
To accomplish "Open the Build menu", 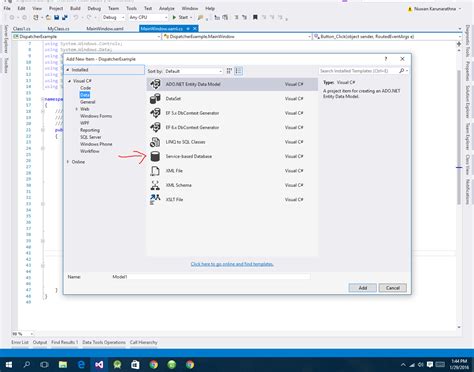I will pos(75,8).
